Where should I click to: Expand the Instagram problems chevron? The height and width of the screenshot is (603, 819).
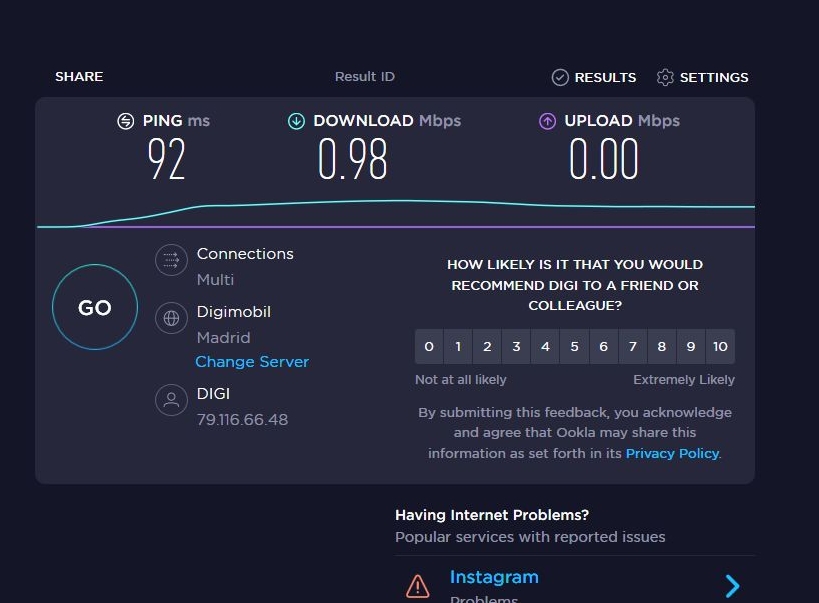tap(732, 586)
